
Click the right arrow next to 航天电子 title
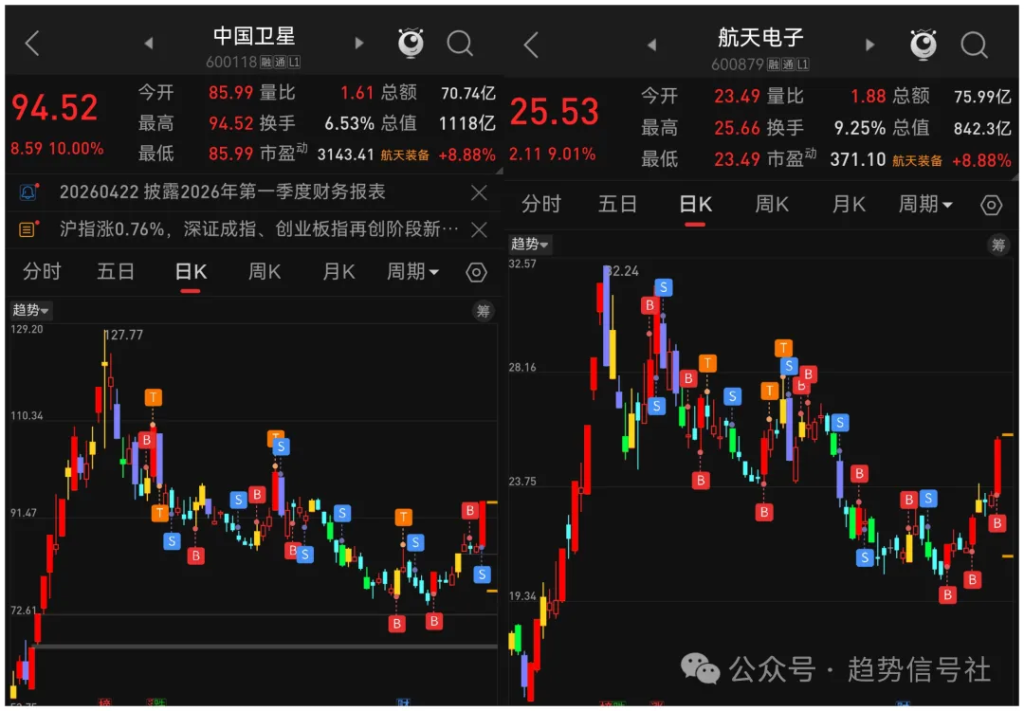(868, 44)
